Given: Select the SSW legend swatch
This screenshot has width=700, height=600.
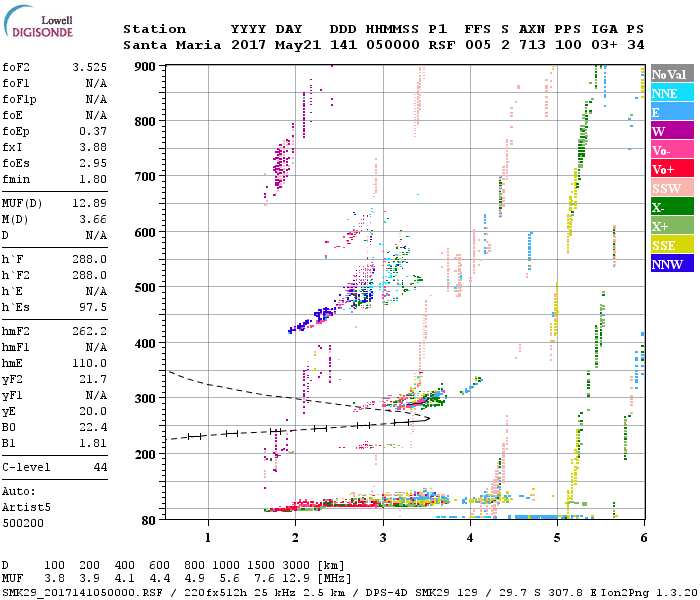Looking at the screenshot, I should point(672,188).
